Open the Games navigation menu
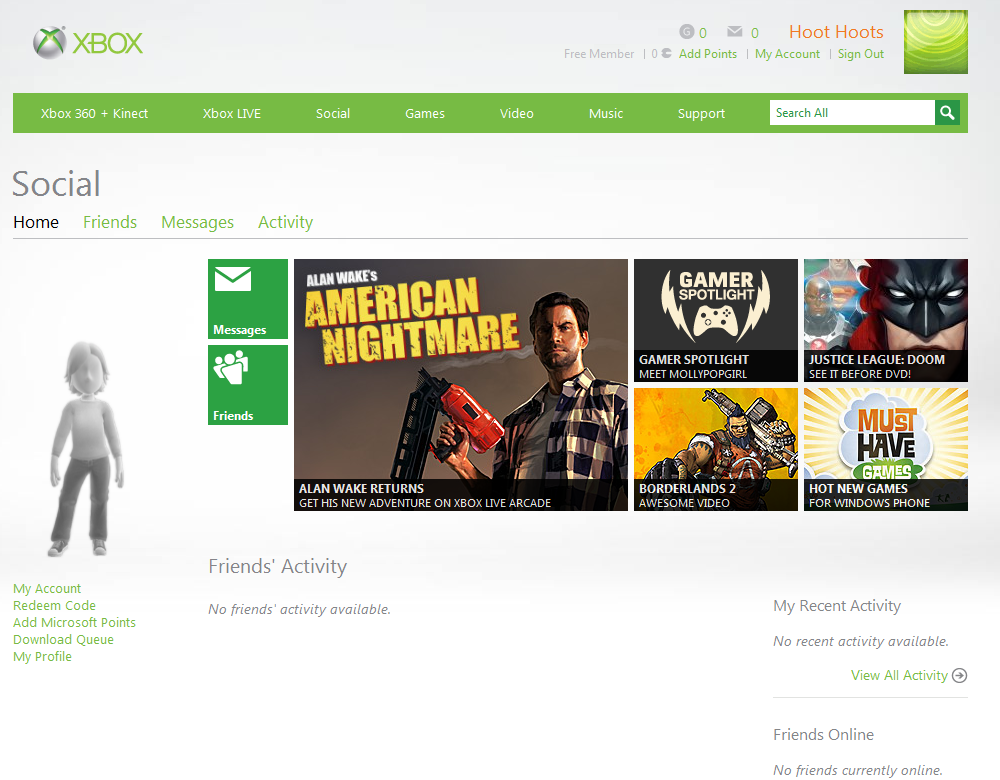The height and width of the screenshot is (780, 1000). click(x=425, y=114)
